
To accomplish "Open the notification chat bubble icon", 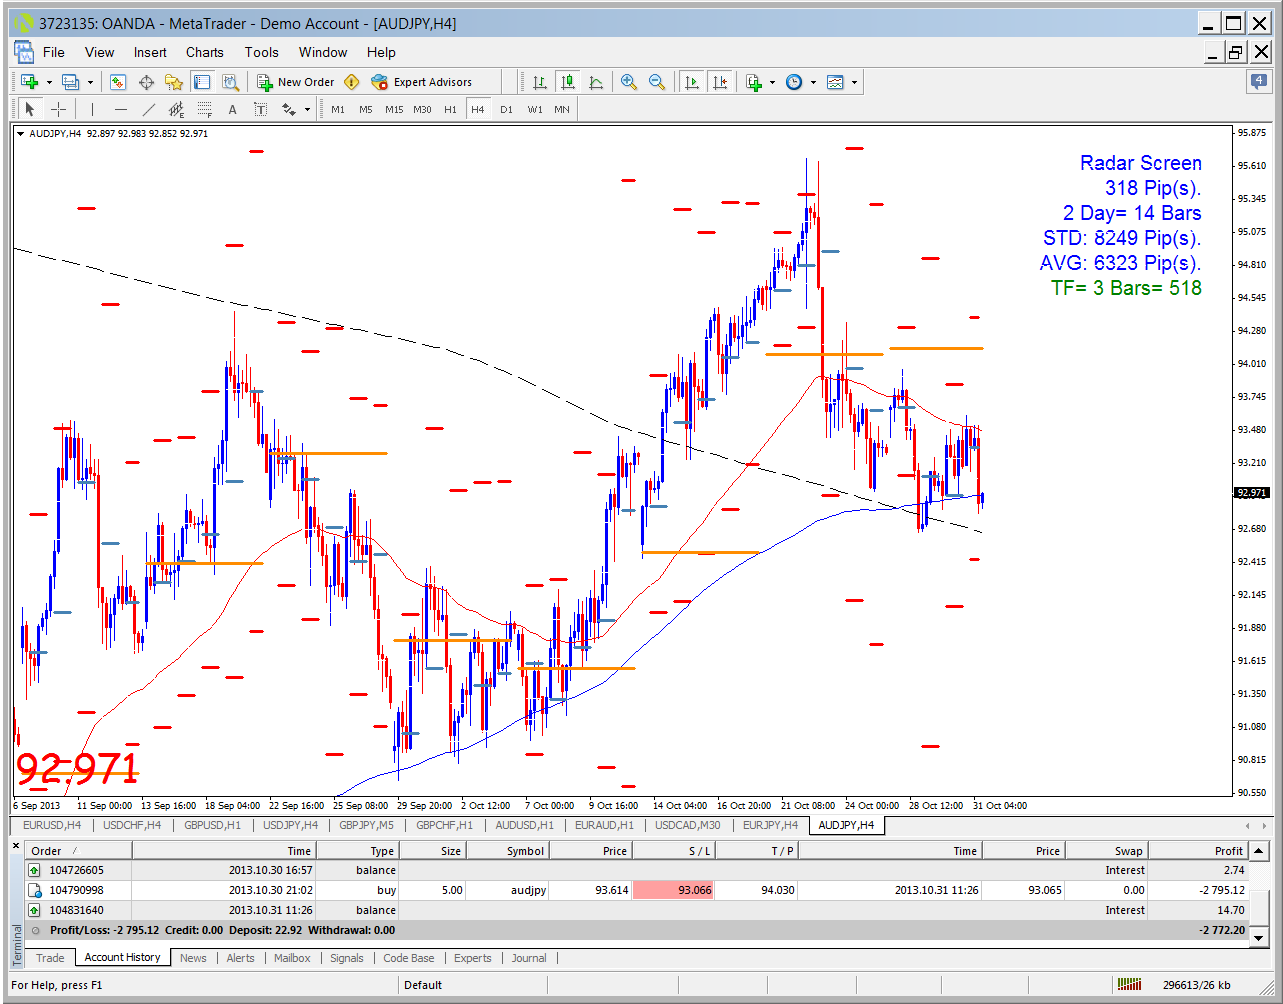I will pyautogui.click(x=1259, y=82).
